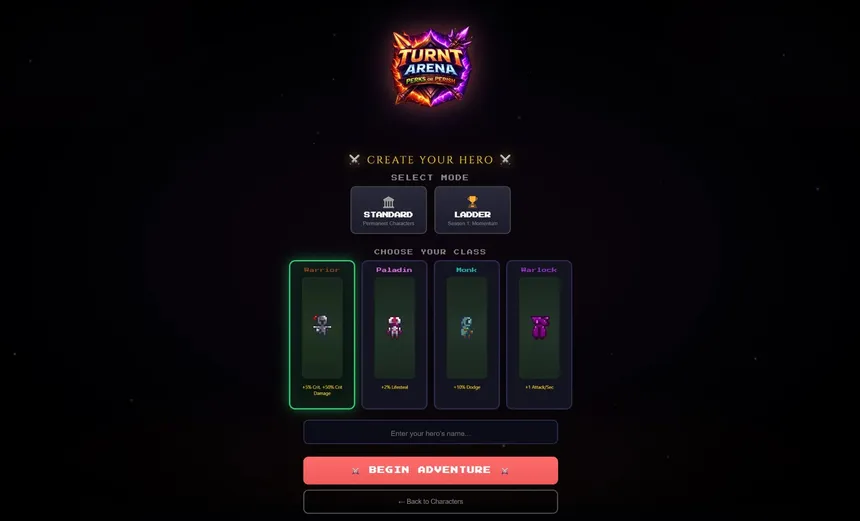The height and width of the screenshot is (521, 860).
Task: Click crossed swords right of Create Your Hero
Action: pos(505,160)
